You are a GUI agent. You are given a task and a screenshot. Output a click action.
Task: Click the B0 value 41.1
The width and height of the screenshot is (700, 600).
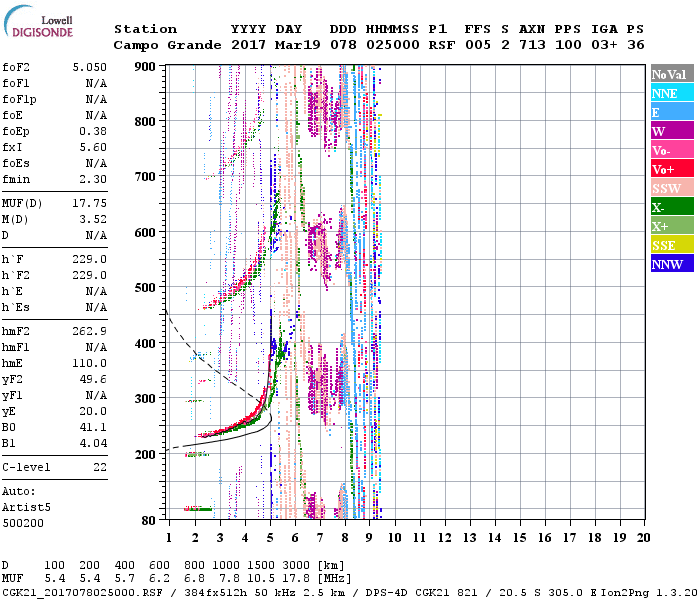coord(95,427)
